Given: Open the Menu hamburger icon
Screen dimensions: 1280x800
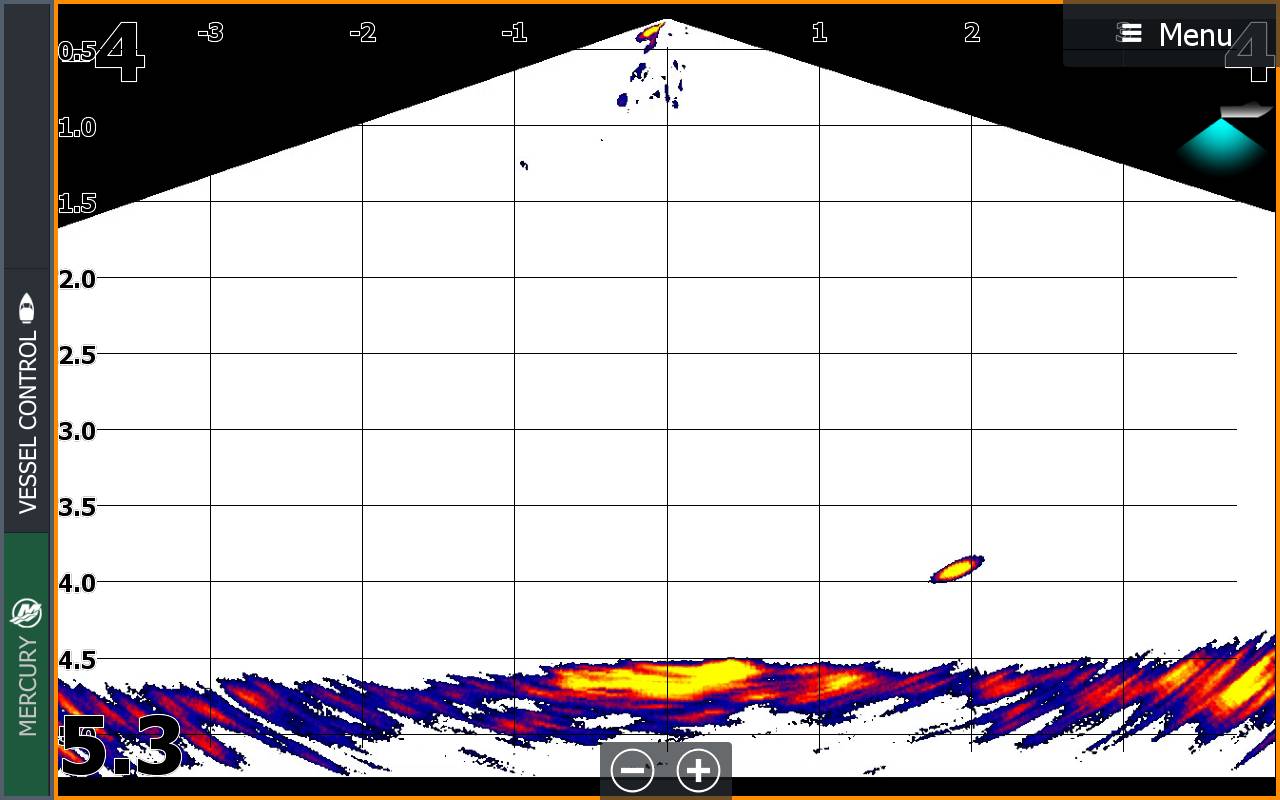Looking at the screenshot, I should 1131,34.
